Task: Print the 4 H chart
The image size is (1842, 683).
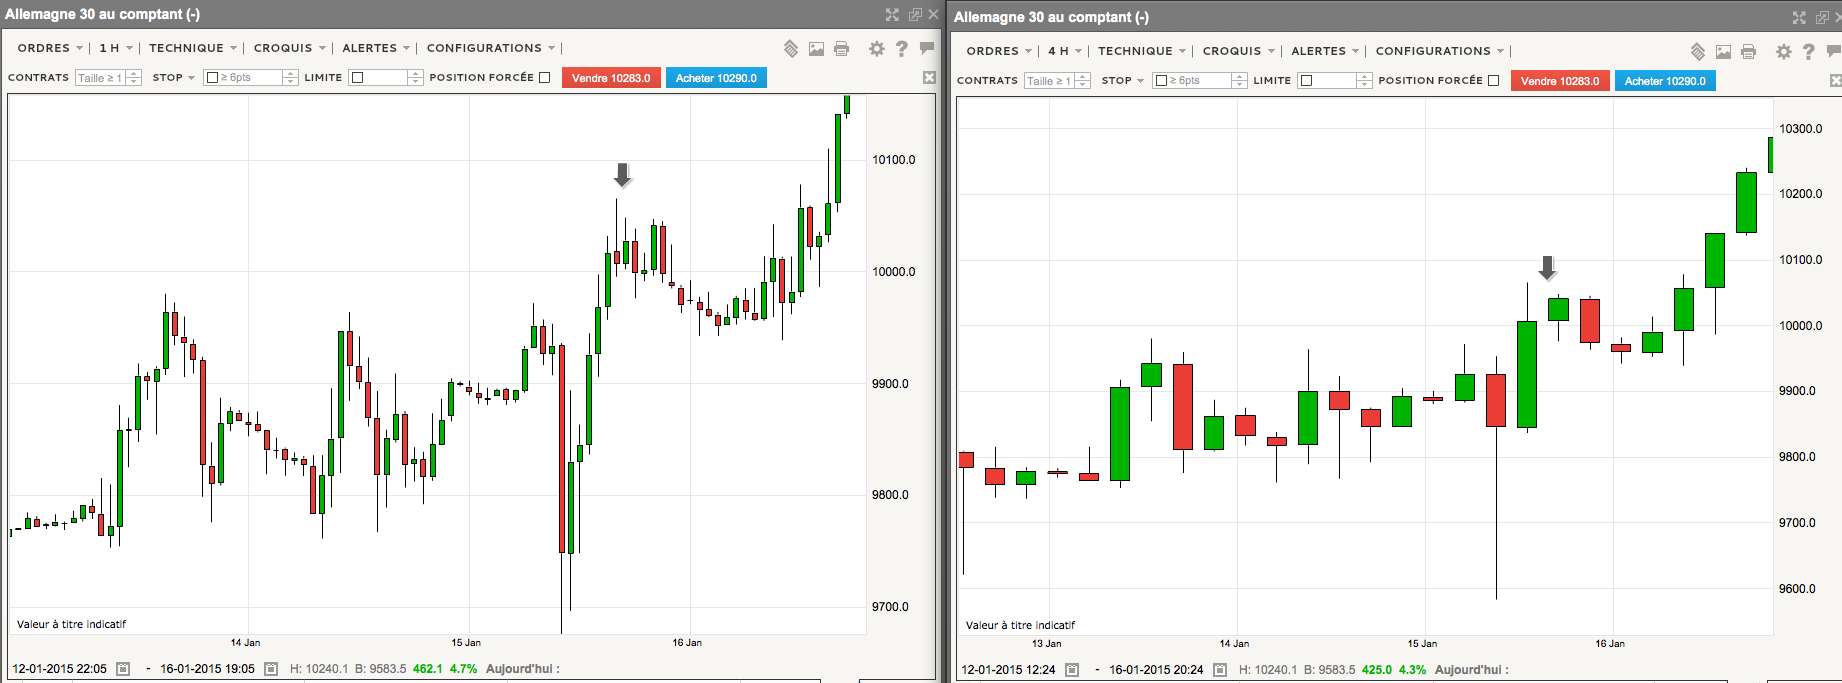Action: (x=1748, y=52)
